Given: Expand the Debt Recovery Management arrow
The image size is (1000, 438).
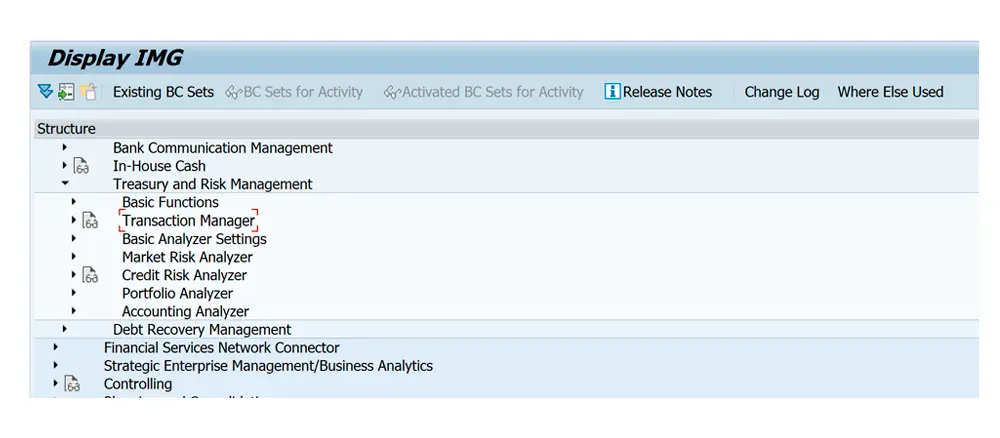Looking at the screenshot, I should tap(65, 329).
